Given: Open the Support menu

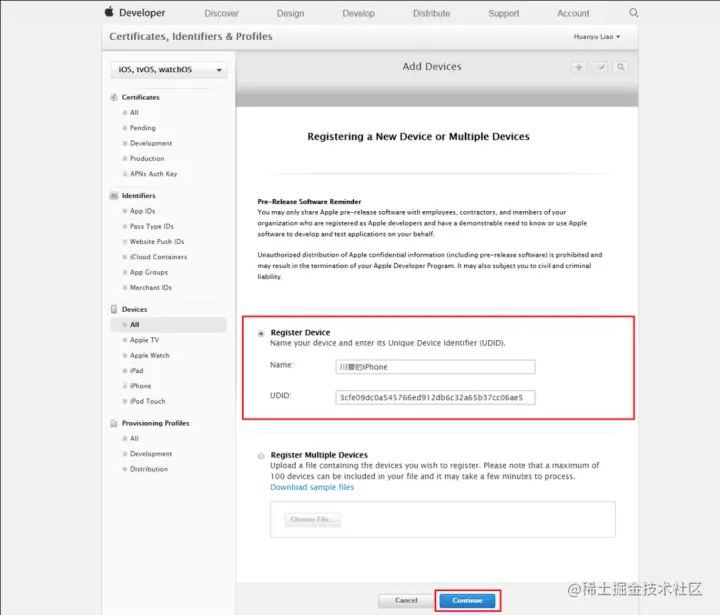Looking at the screenshot, I should click(504, 13).
